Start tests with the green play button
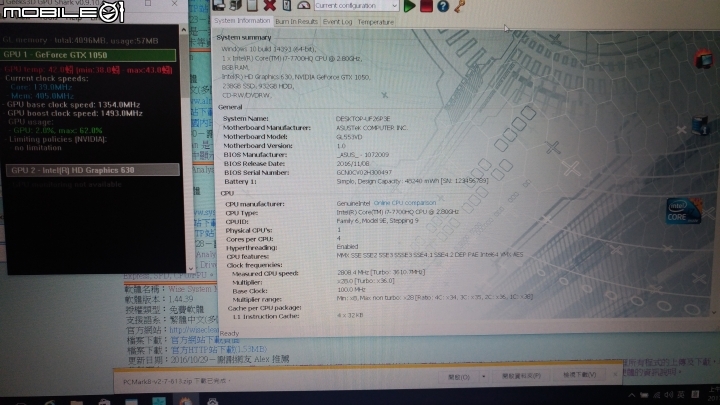 tap(409, 6)
